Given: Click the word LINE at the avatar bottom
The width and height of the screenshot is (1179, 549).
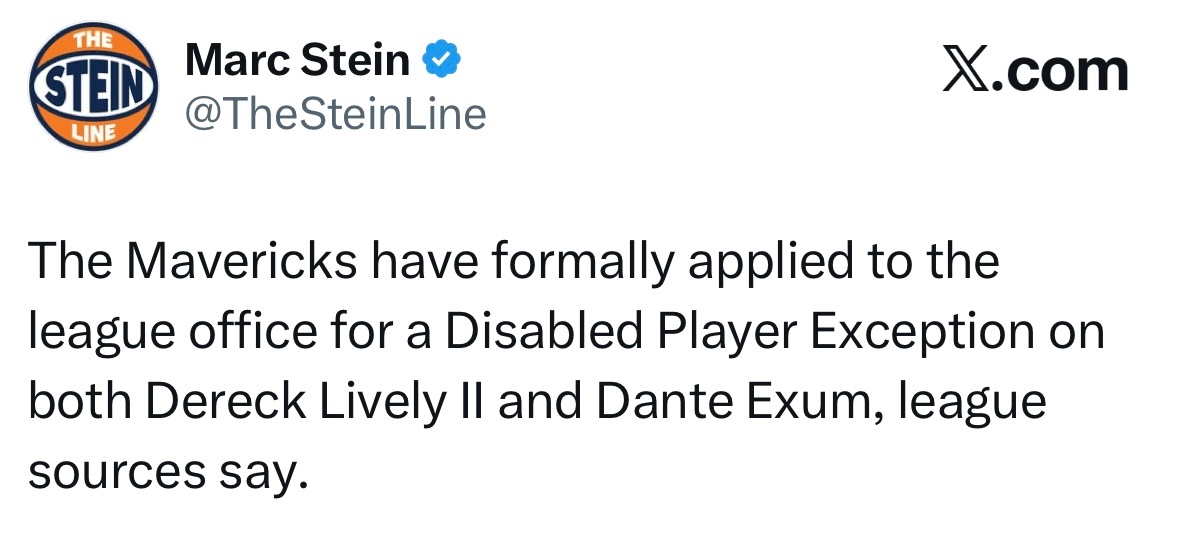Looking at the screenshot, I should click(x=94, y=133).
